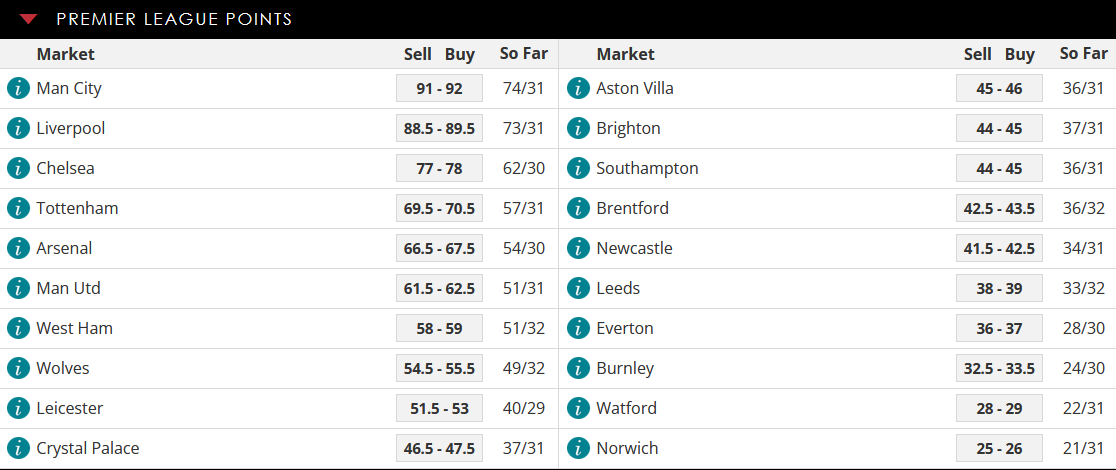Select the Watford 28 - 29 spread
Viewport: 1116px width, 470px height.
click(999, 408)
